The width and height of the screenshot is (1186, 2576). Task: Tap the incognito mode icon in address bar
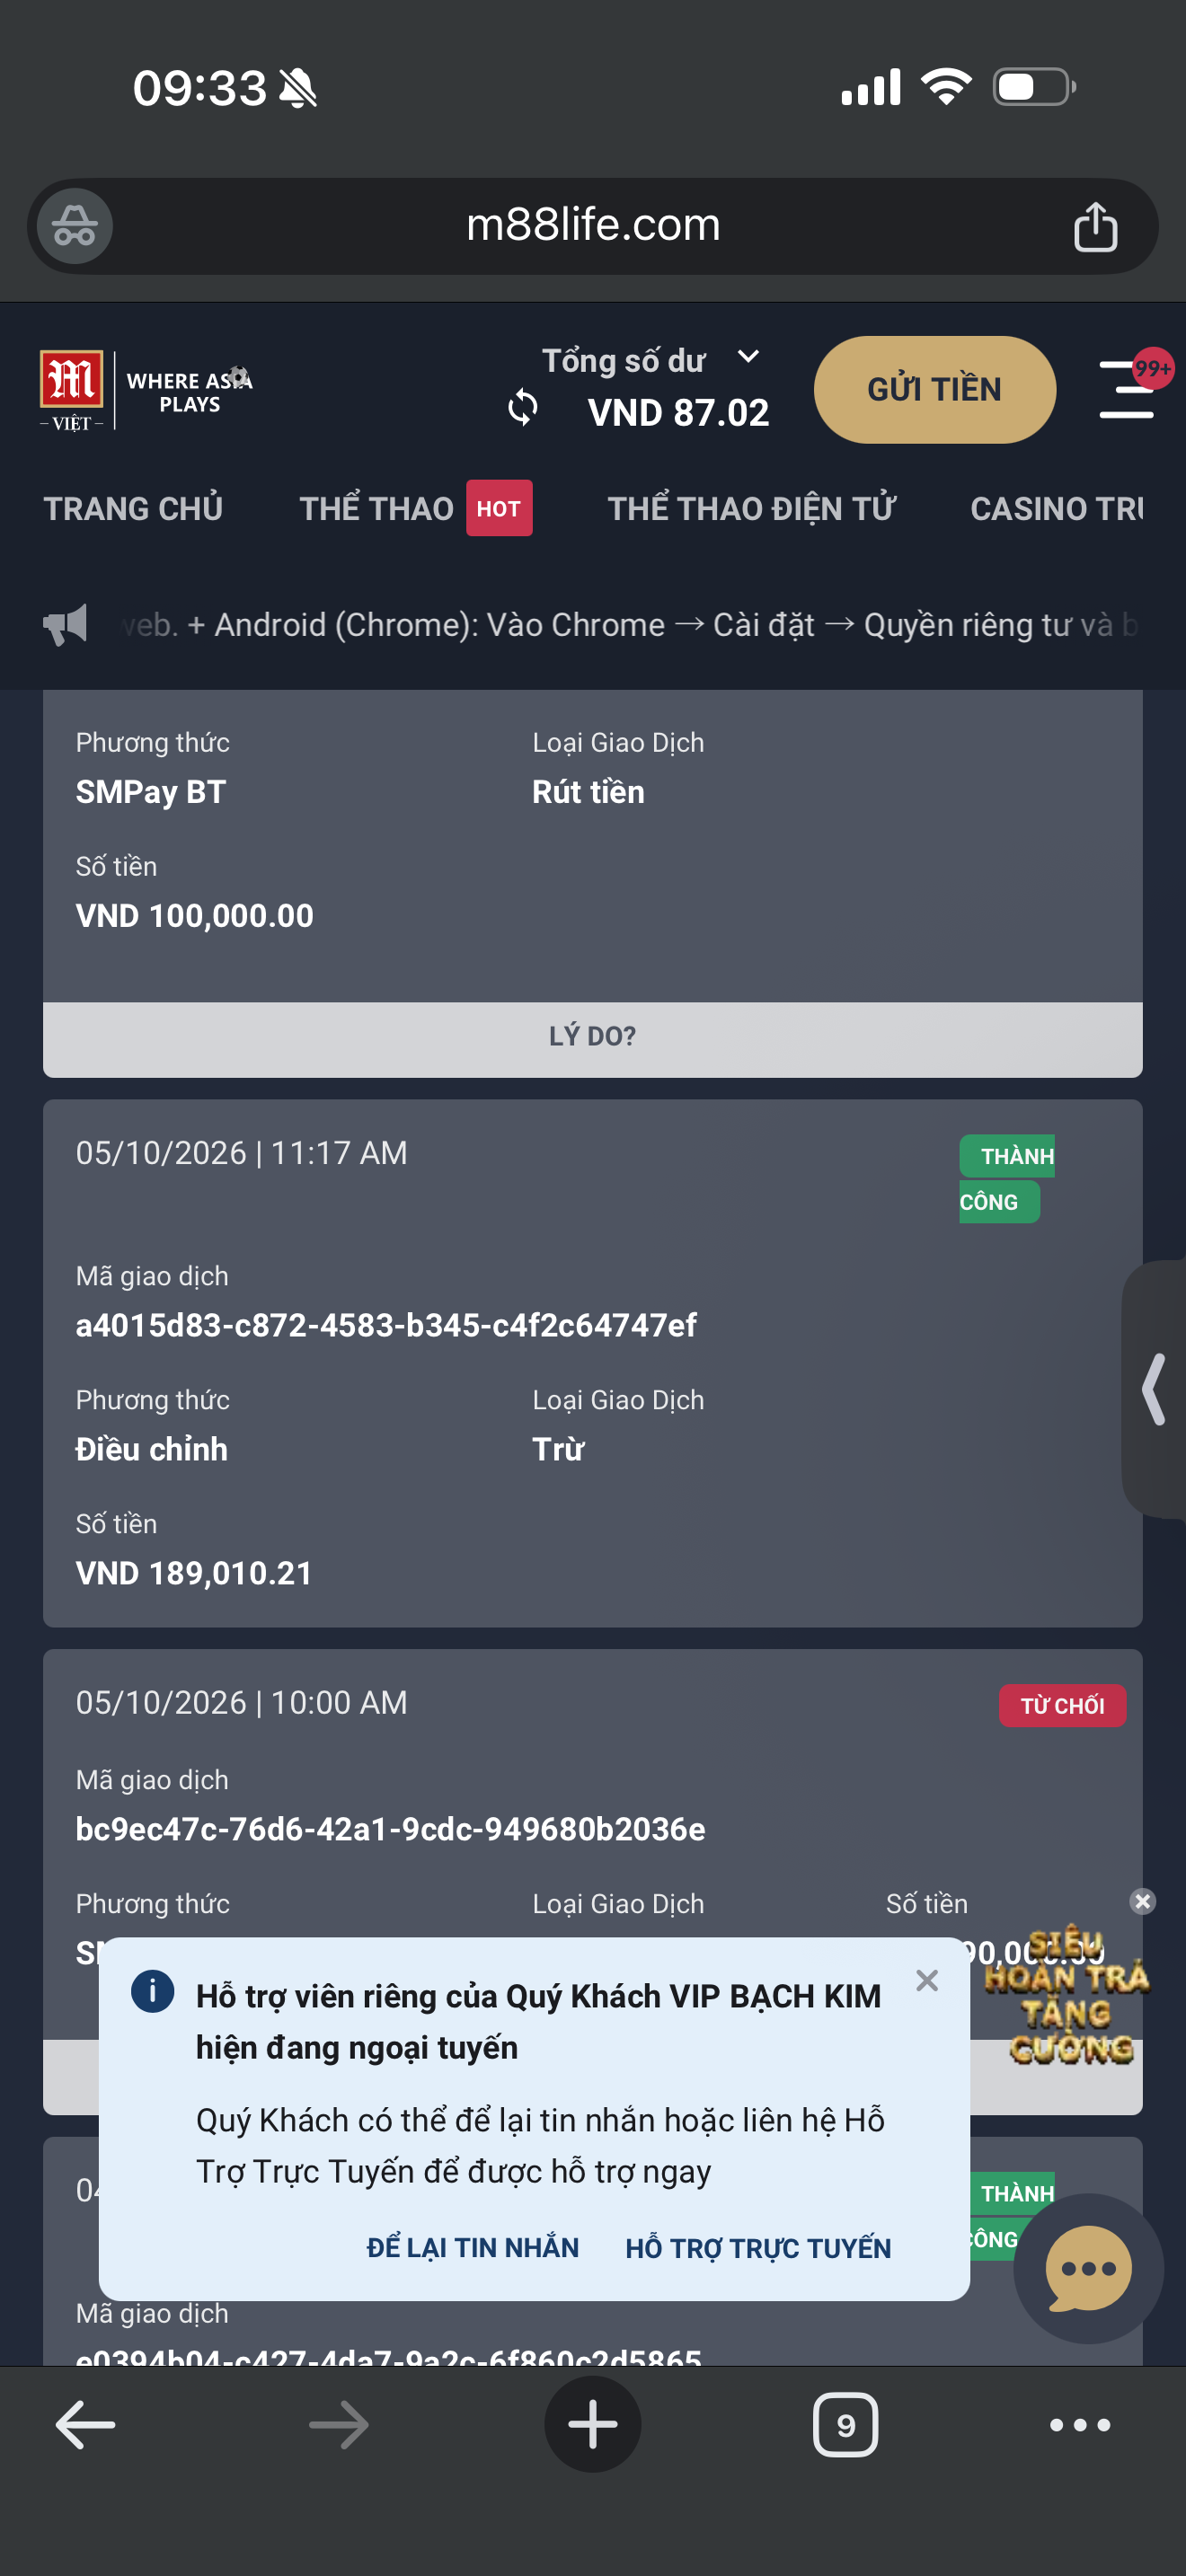tap(75, 226)
